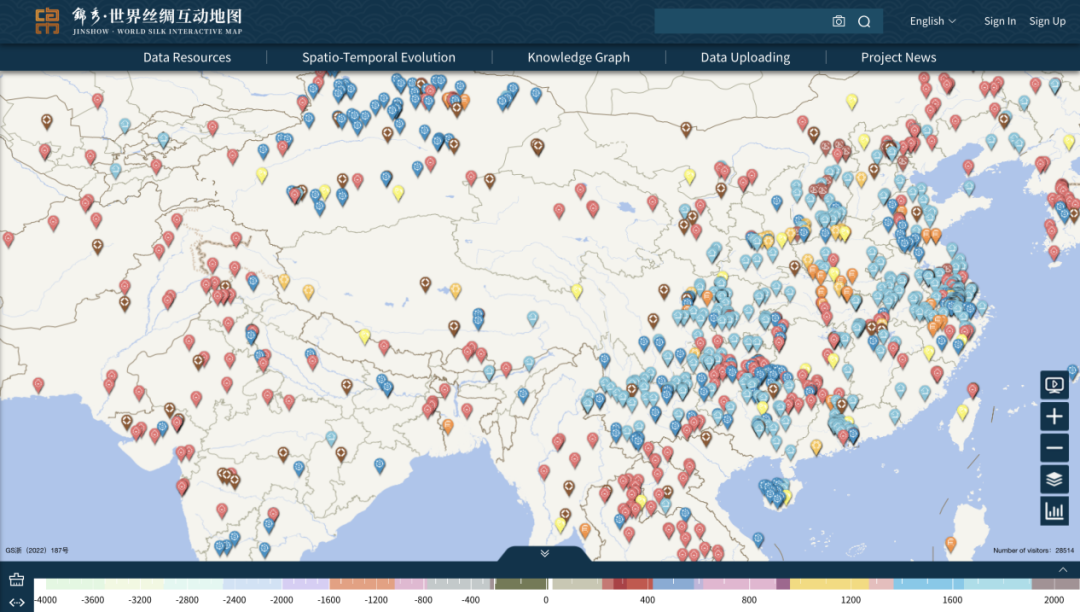Image resolution: width=1080 pixels, height=612 pixels.
Task: Collapse panel with double-chevron down tab
Action: point(544,553)
